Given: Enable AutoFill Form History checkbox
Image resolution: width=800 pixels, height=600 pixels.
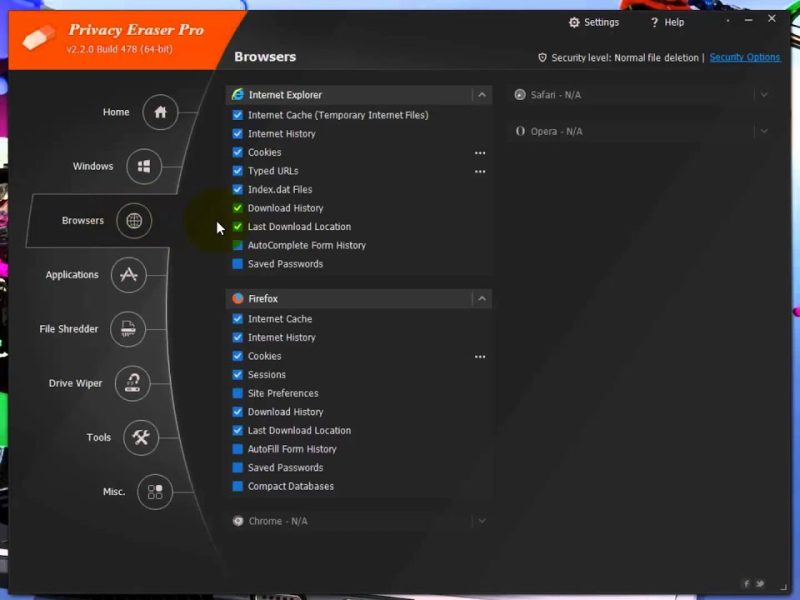Looking at the screenshot, I should (x=237, y=449).
